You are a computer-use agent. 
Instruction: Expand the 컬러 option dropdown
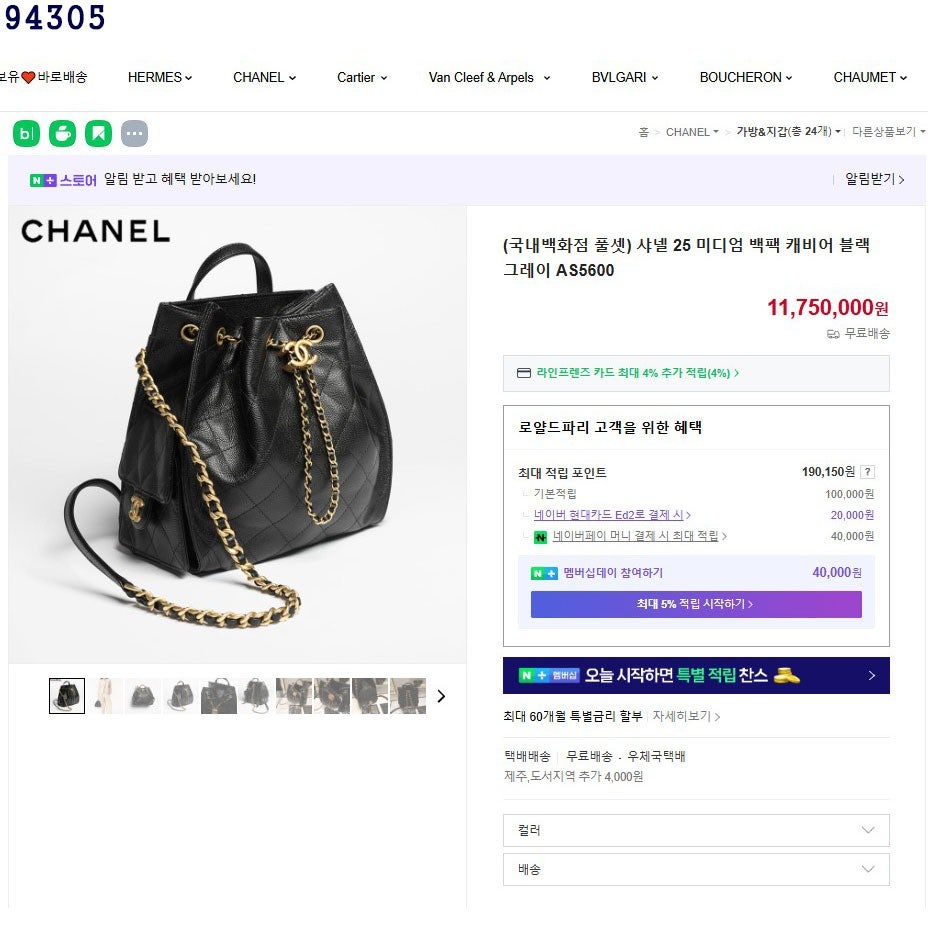pos(696,830)
